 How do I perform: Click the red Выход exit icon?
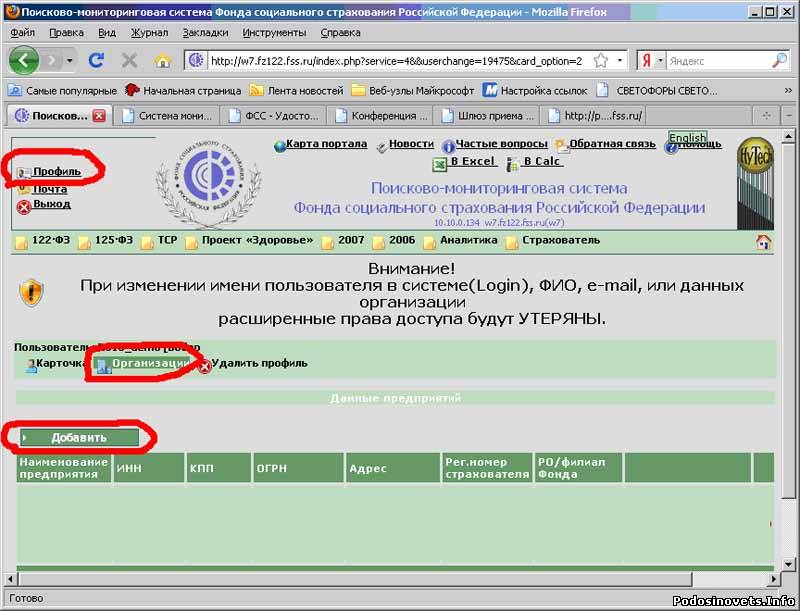[23, 207]
